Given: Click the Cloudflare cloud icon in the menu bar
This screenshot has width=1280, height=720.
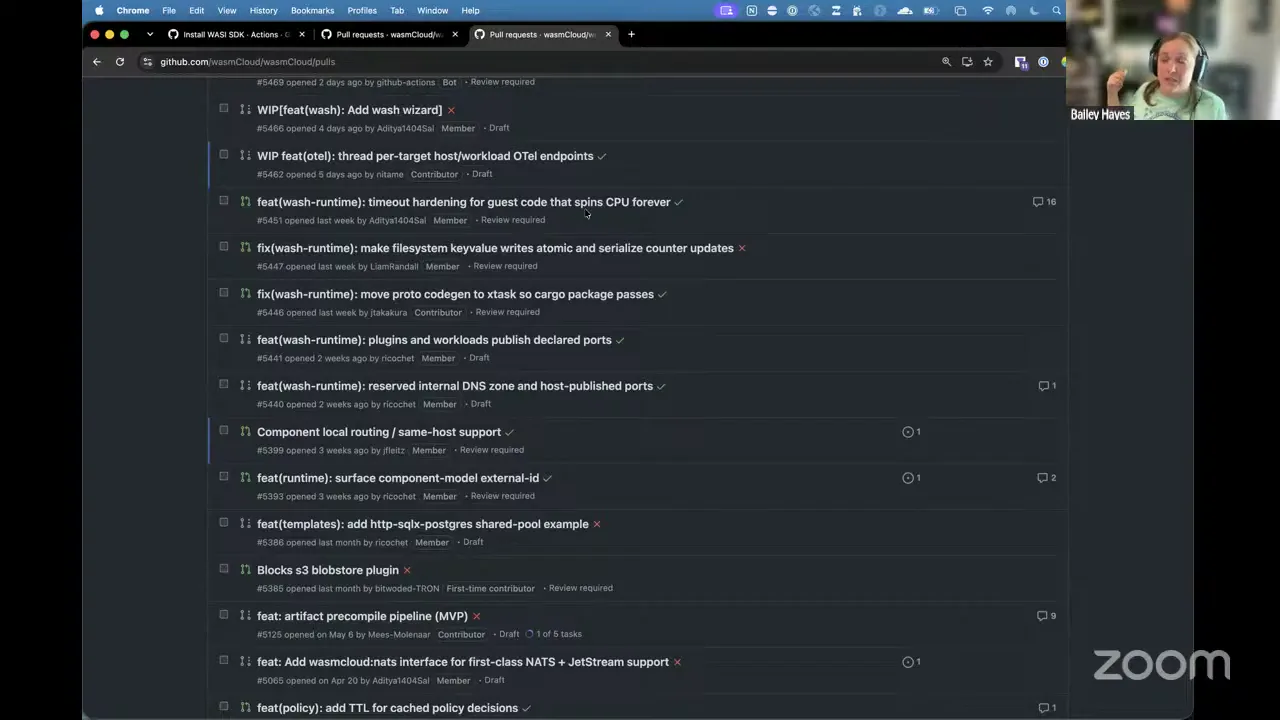Looking at the screenshot, I should click(905, 10).
